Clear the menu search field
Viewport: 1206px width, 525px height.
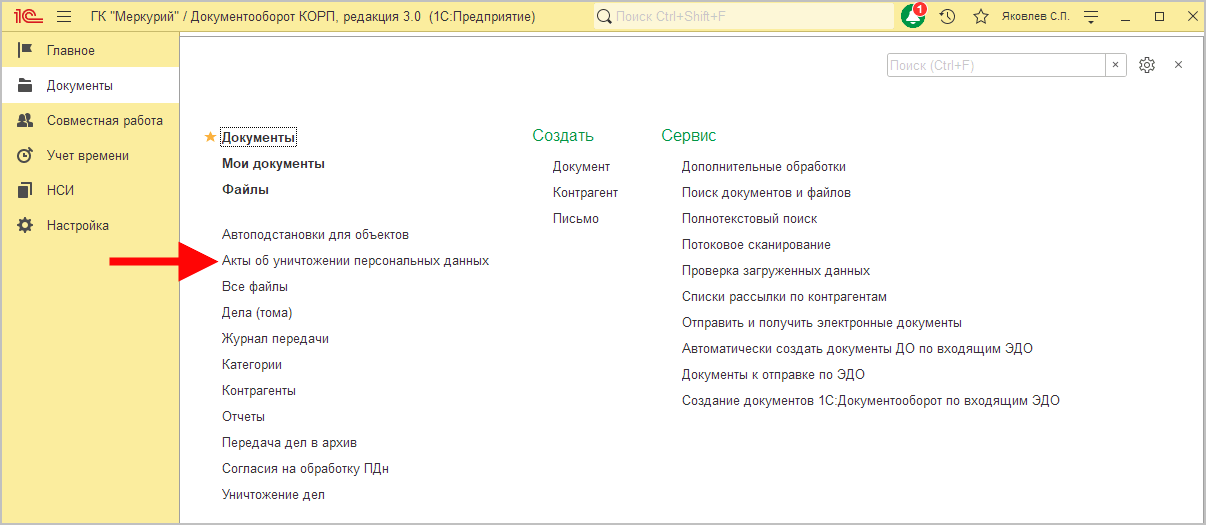[1117, 65]
